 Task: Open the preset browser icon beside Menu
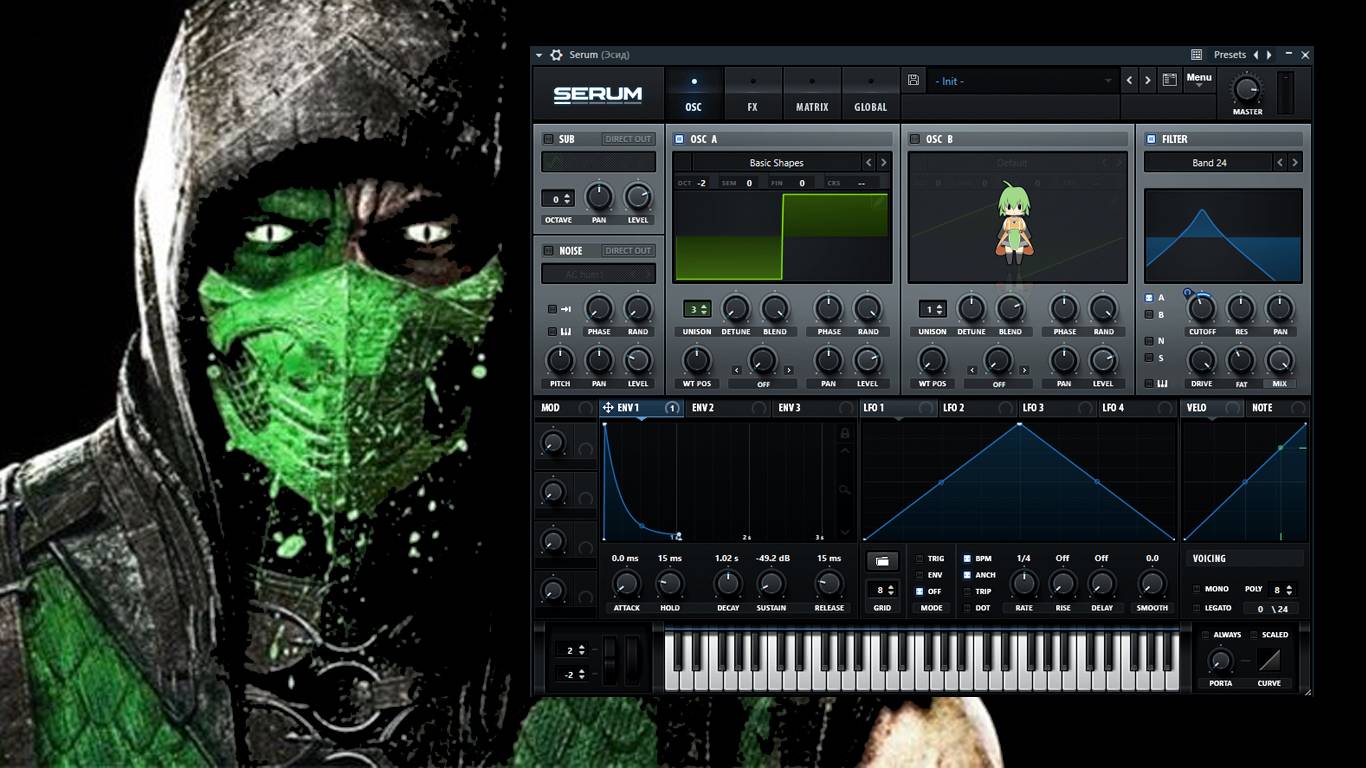tap(1169, 81)
